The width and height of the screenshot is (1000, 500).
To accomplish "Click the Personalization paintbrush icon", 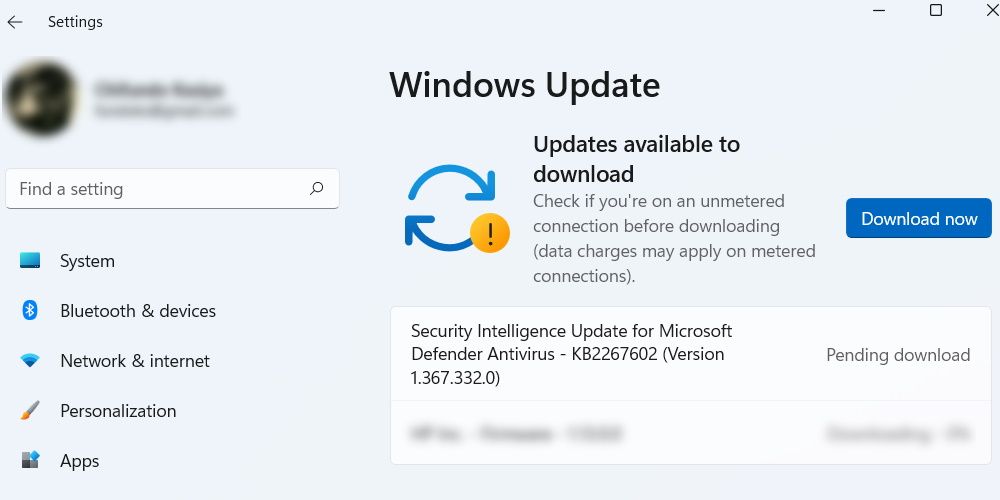I will point(30,411).
